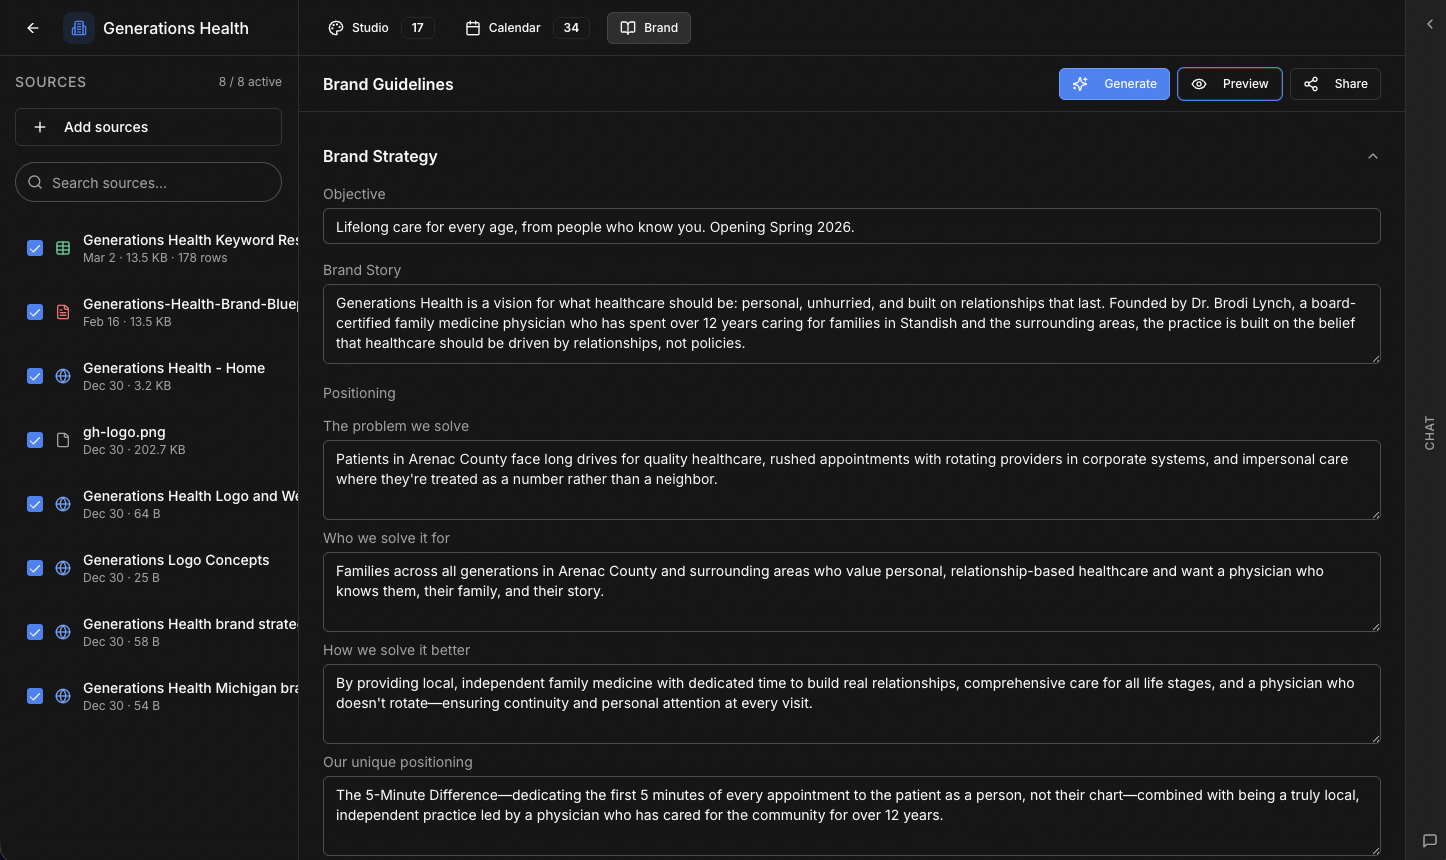Screen dimensions: 1446x860
Task: Click the Generations Health Michigan source name
Action: coord(190,688)
